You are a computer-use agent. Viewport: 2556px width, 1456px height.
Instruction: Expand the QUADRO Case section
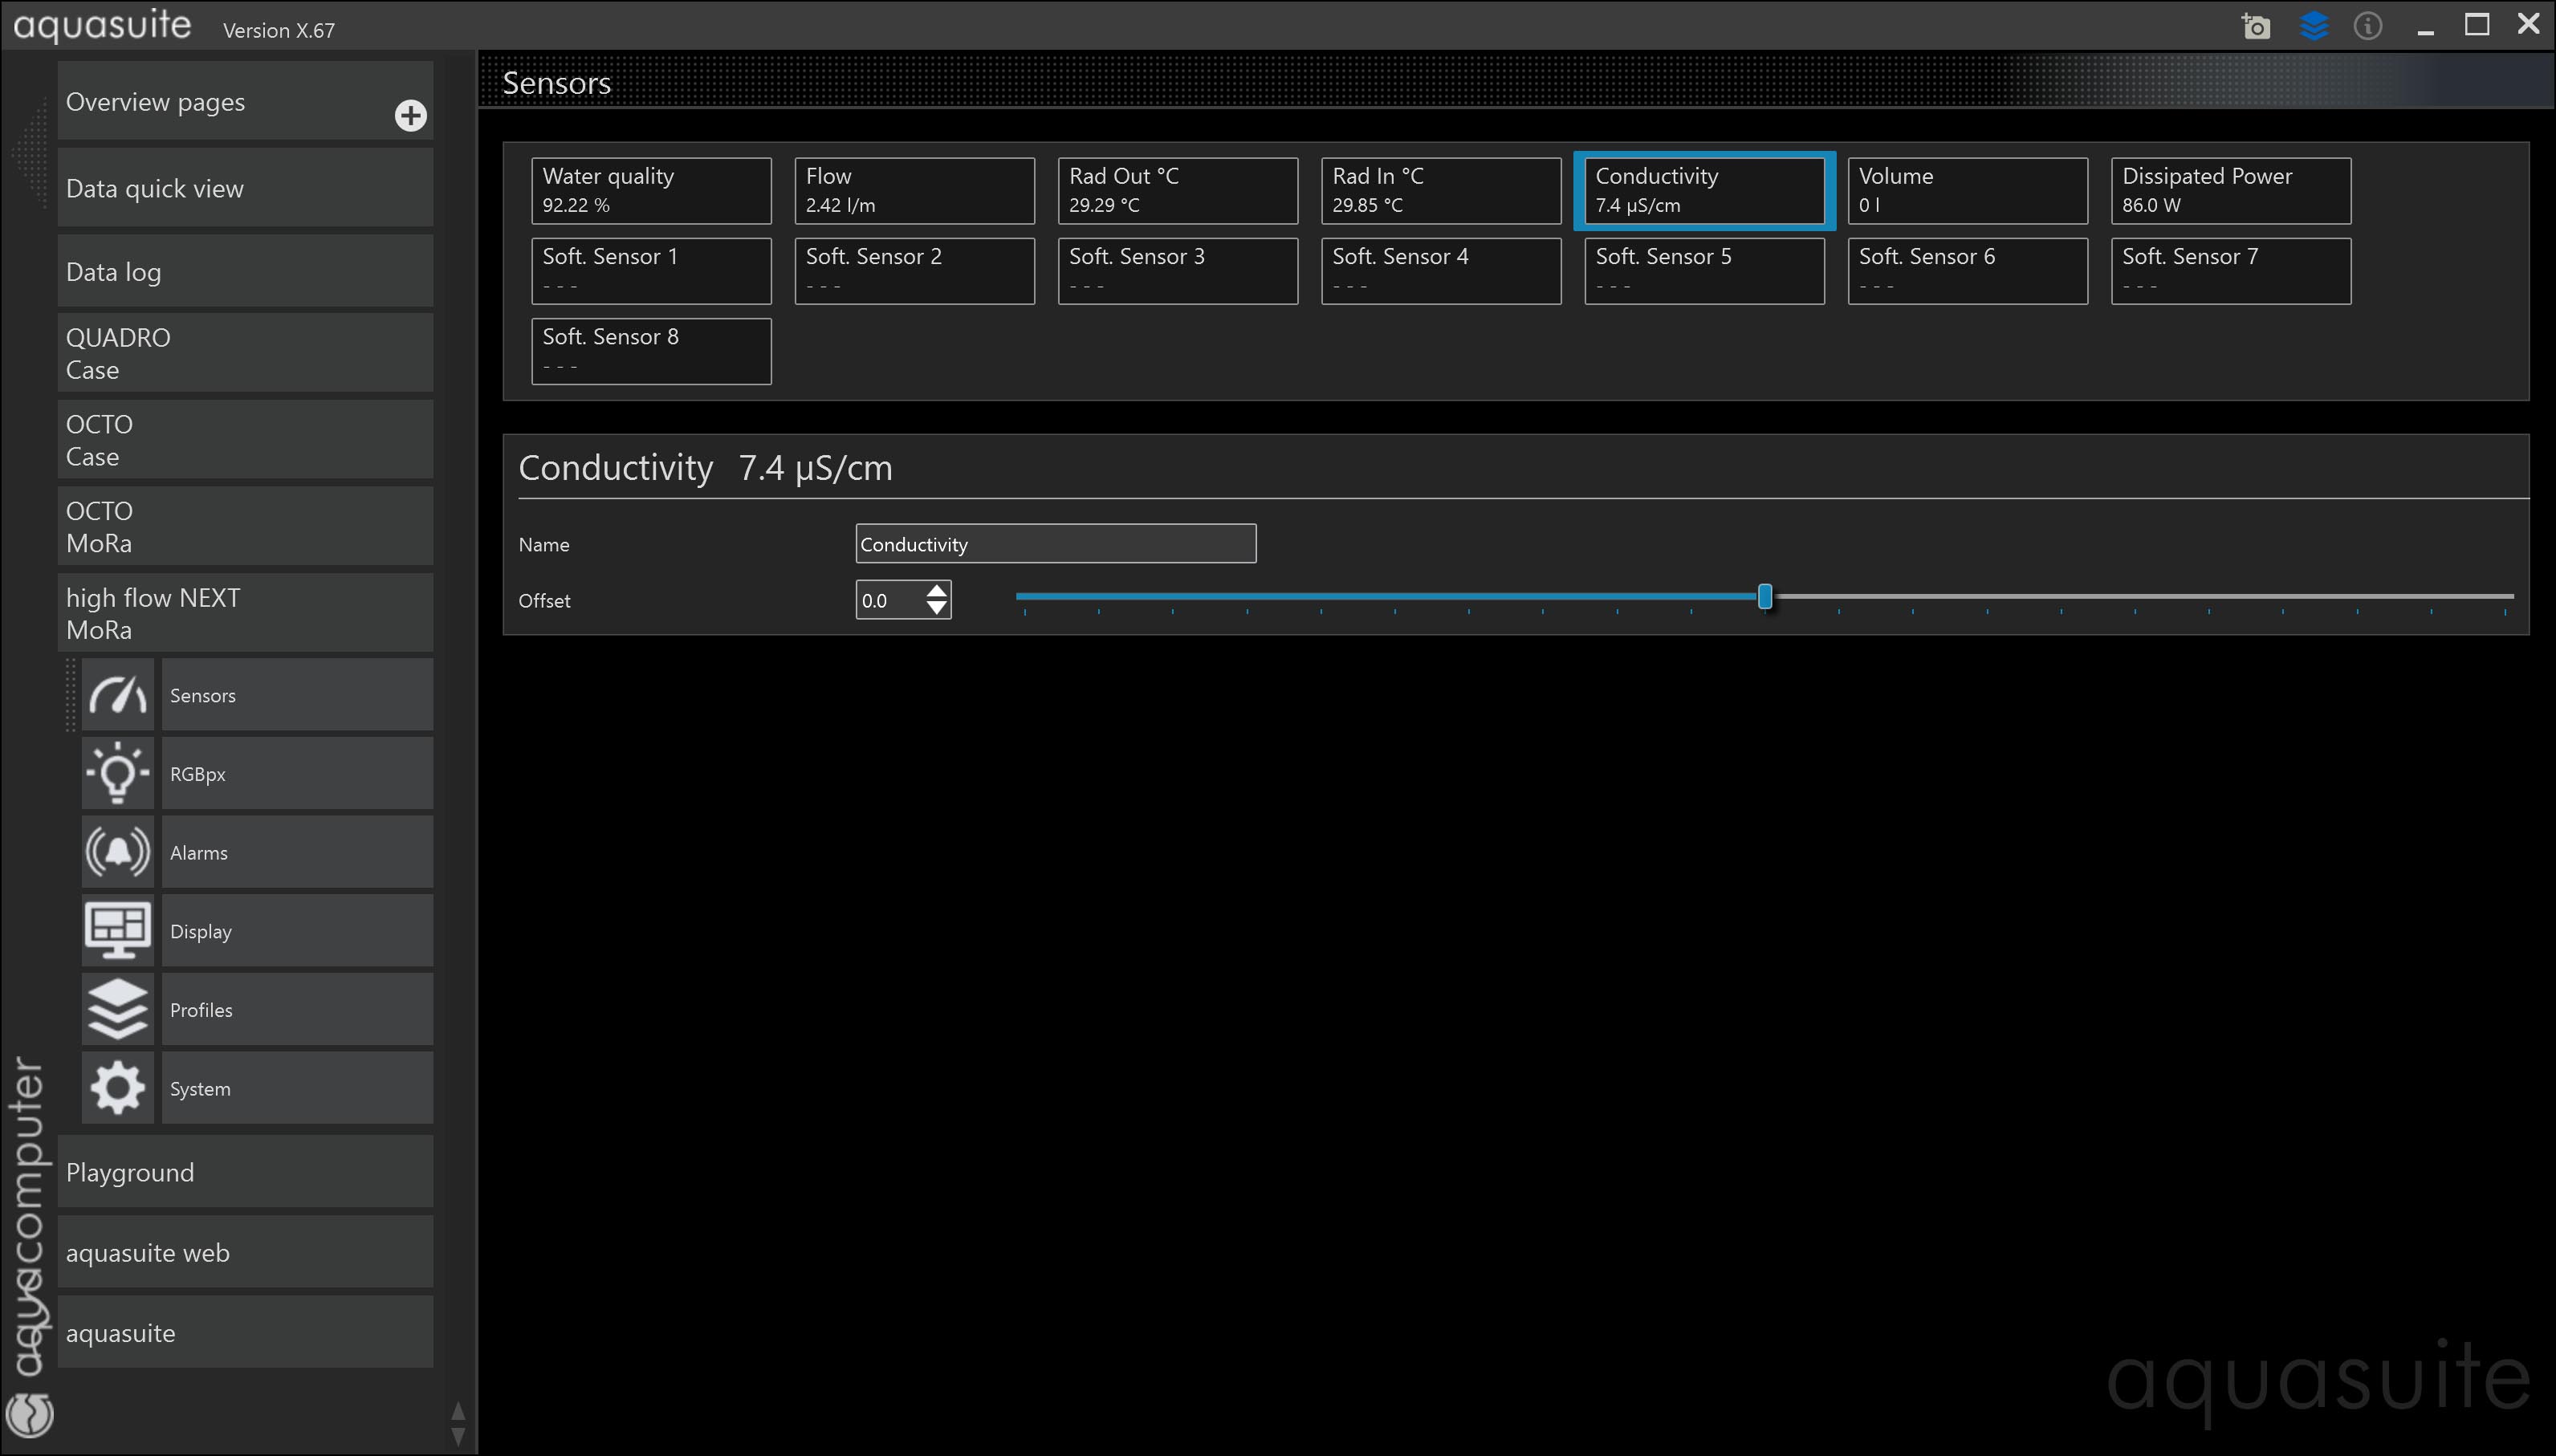pos(245,353)
